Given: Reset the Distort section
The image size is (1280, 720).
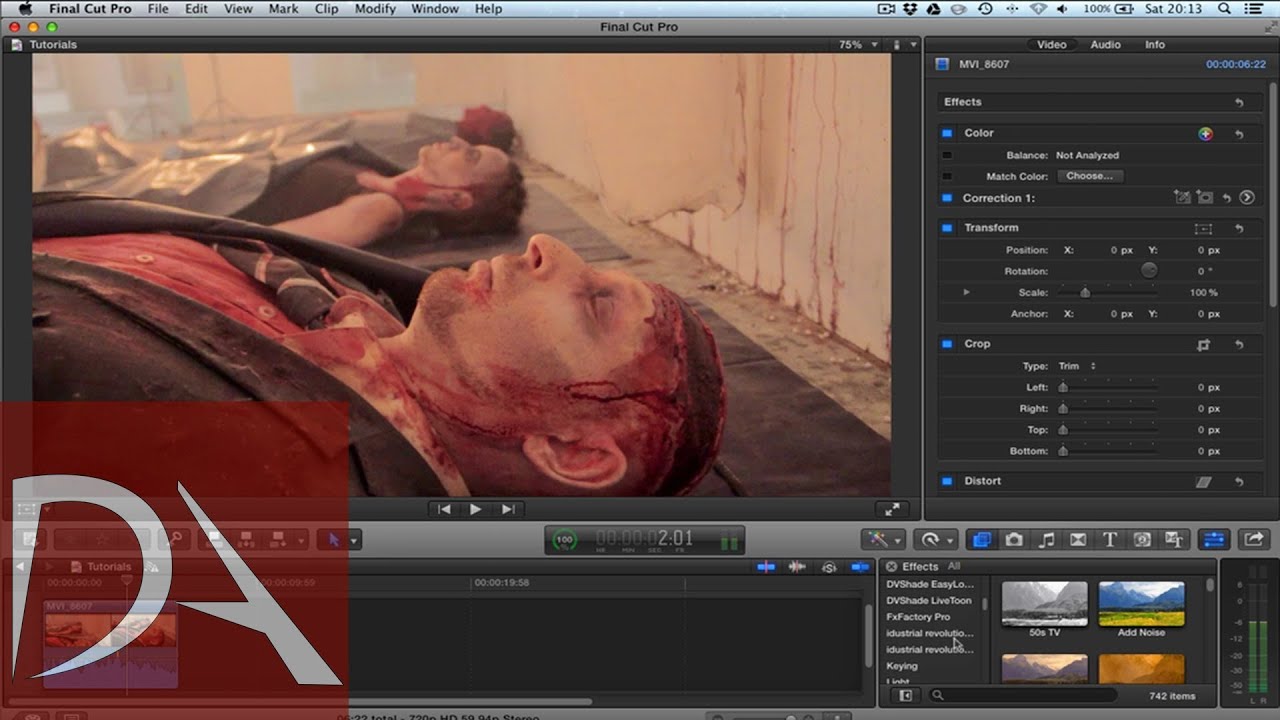Looking at the screenshot, I should 1239,481.
